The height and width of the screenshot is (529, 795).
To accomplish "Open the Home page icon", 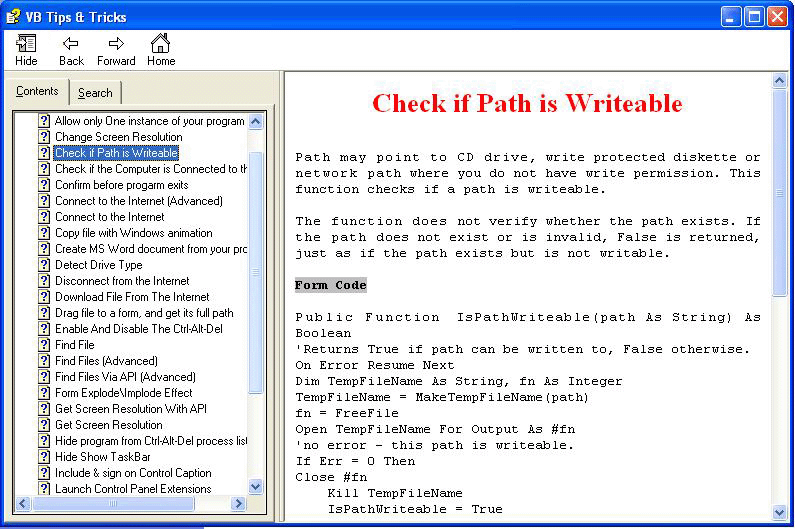I will coord(160,43).
